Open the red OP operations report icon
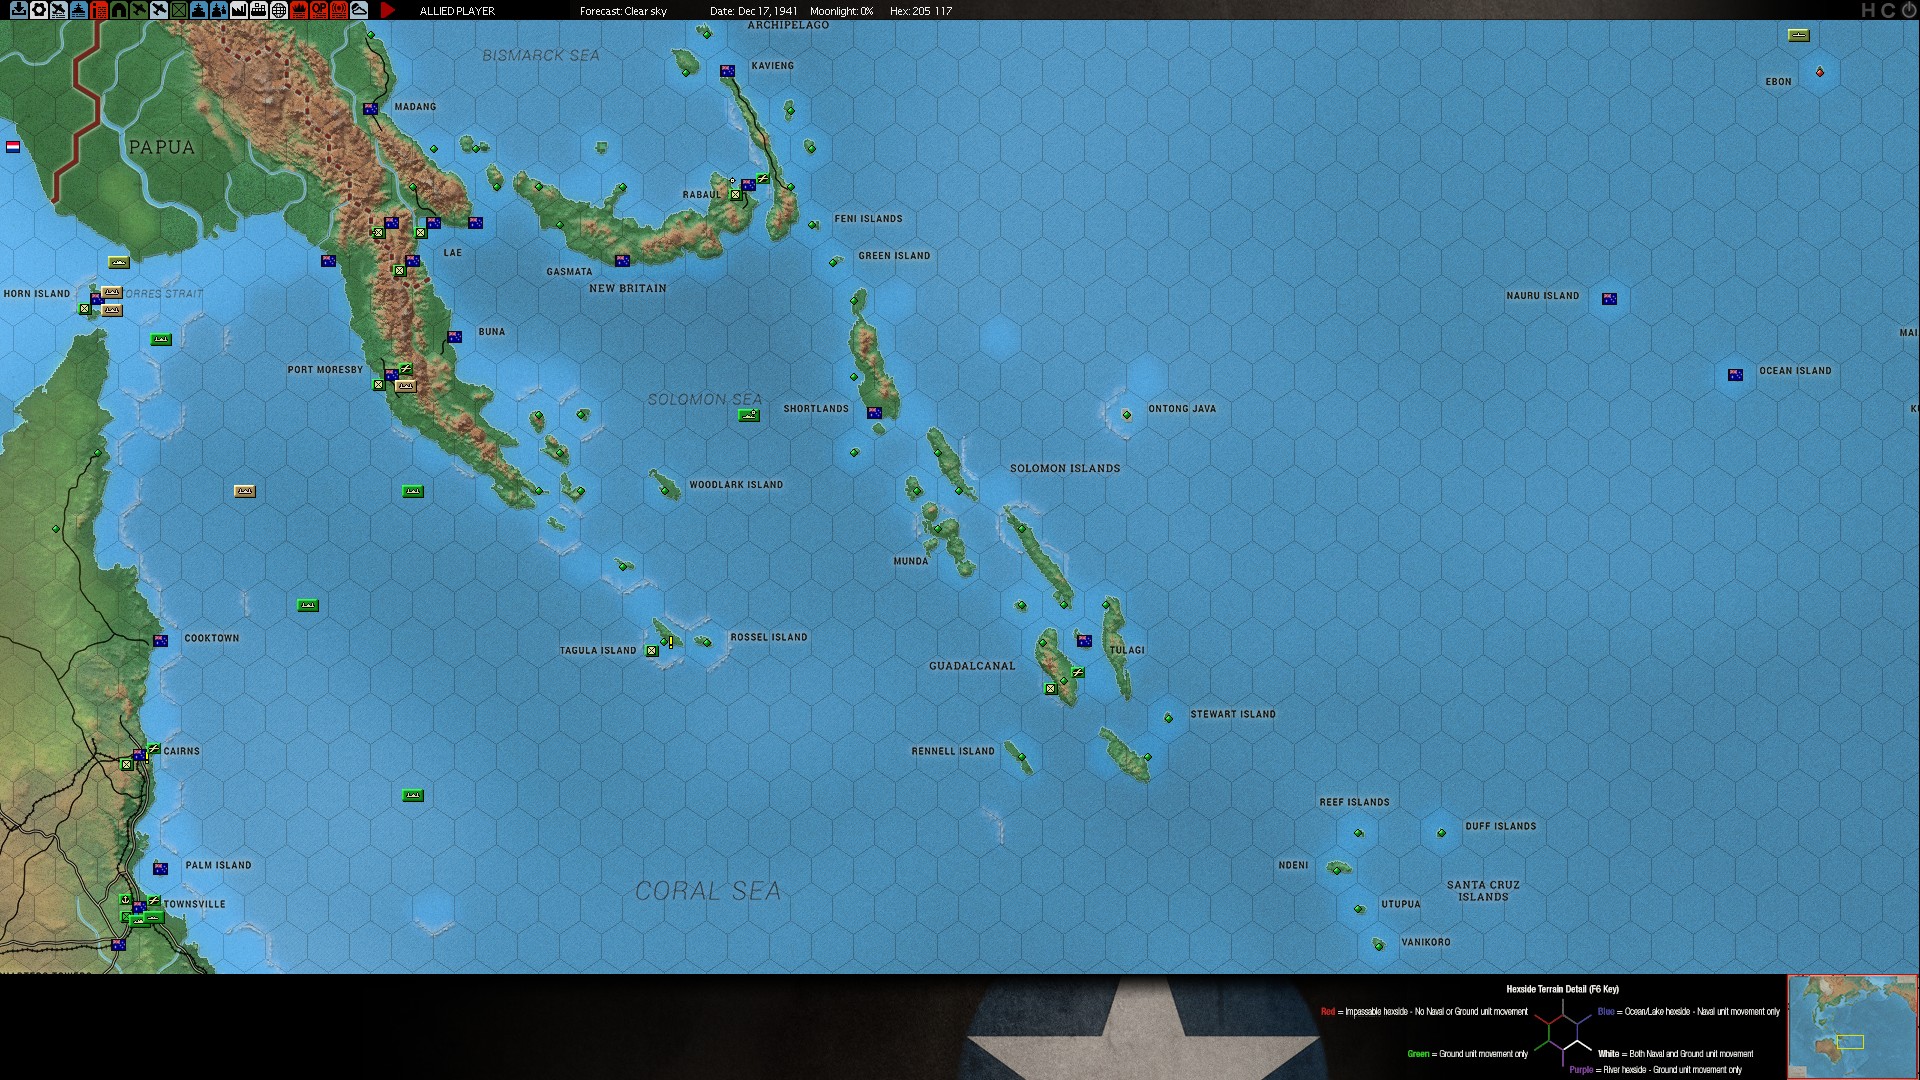 (319, 10)
